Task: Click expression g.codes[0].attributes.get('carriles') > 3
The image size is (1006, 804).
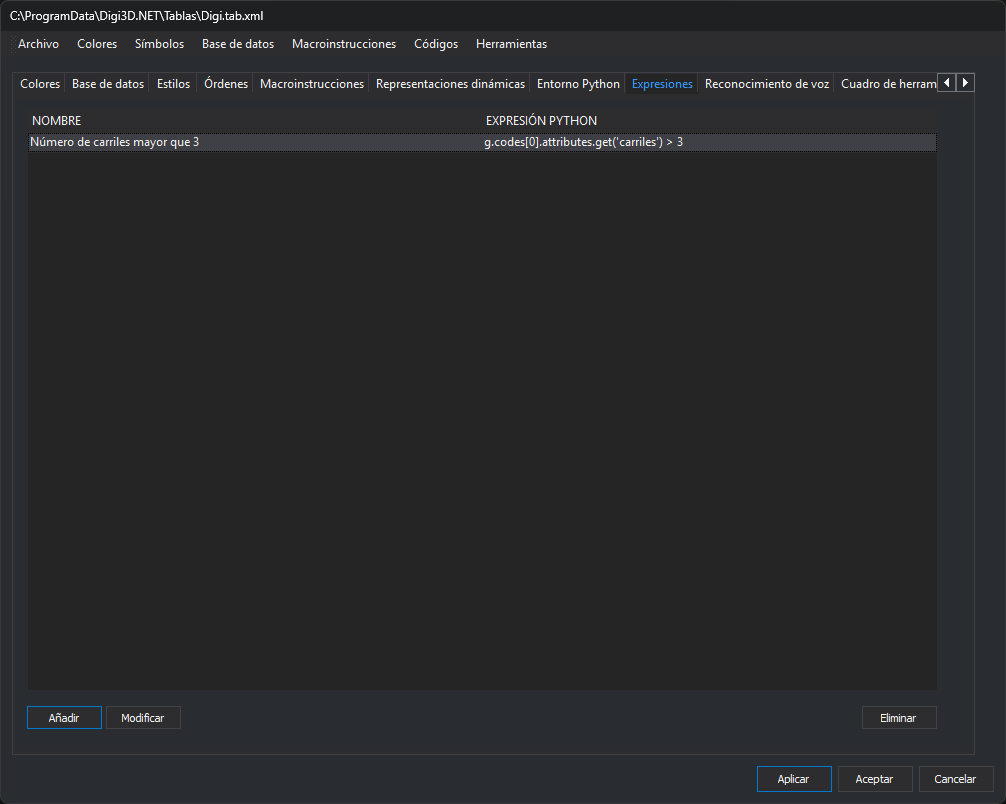Action: 583,142
